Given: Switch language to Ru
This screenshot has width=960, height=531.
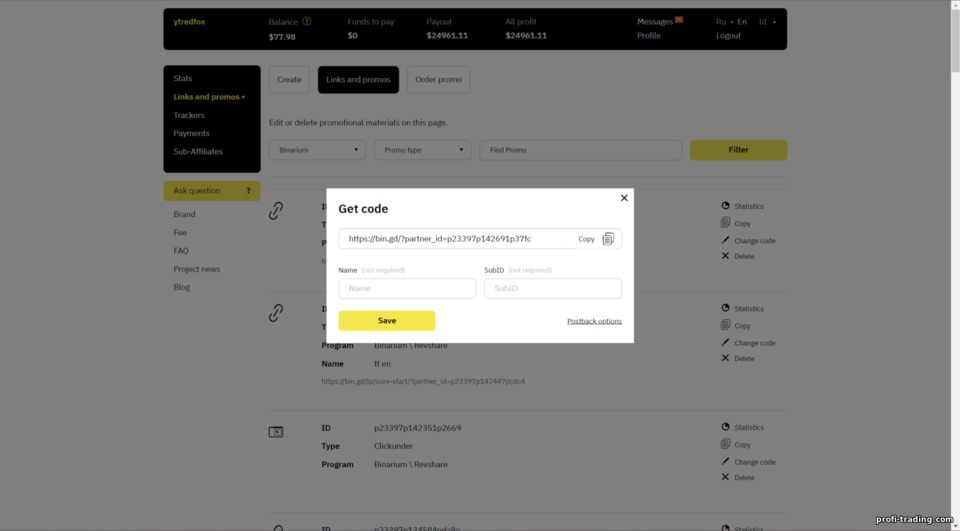Looking at the screenshot, I should pos(721,21).
